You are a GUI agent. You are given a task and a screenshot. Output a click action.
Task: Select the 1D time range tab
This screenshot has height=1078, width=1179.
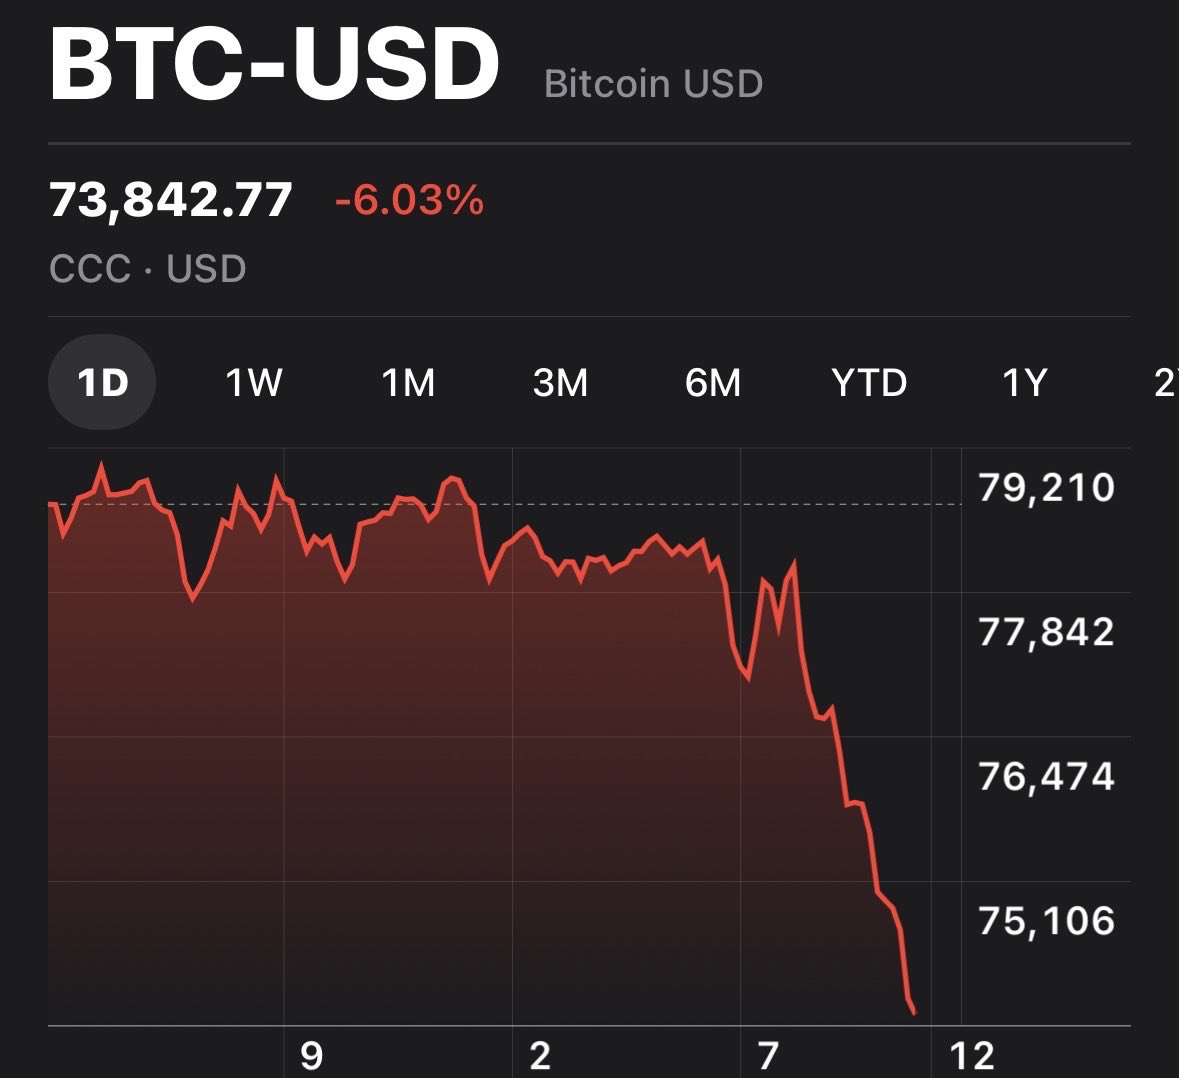tap(102, 382)
